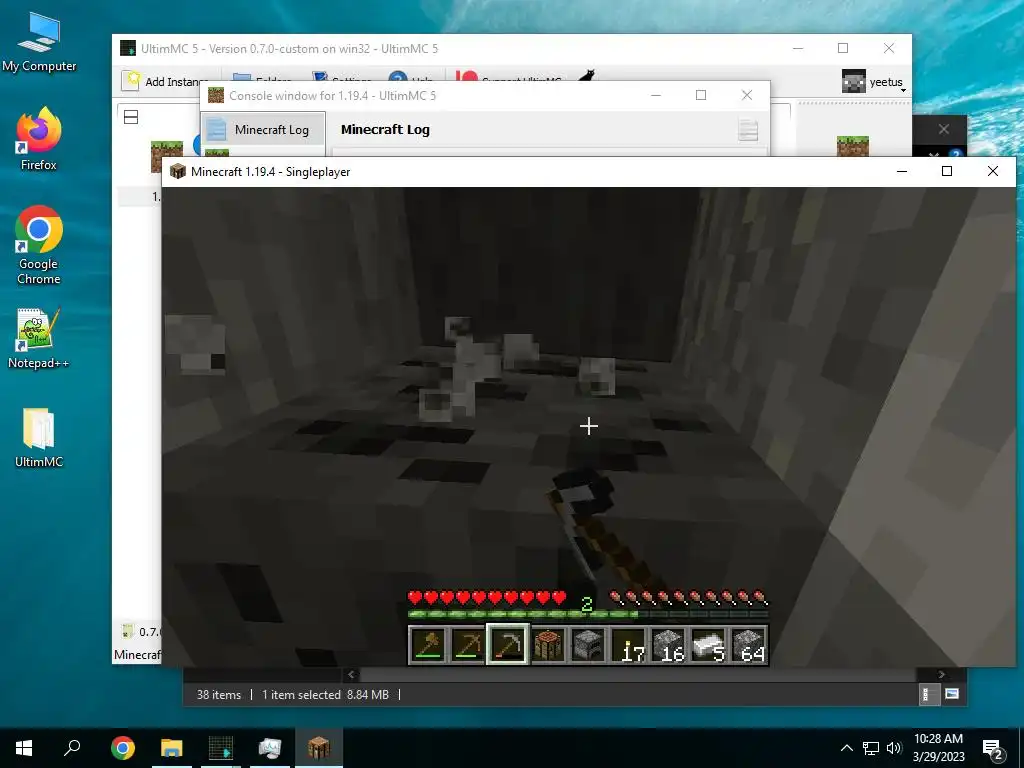Image resolution: width=1024 pixels, height=768 pixels.
Task: Click the hunger drumsticks bar
Action: 689,597
